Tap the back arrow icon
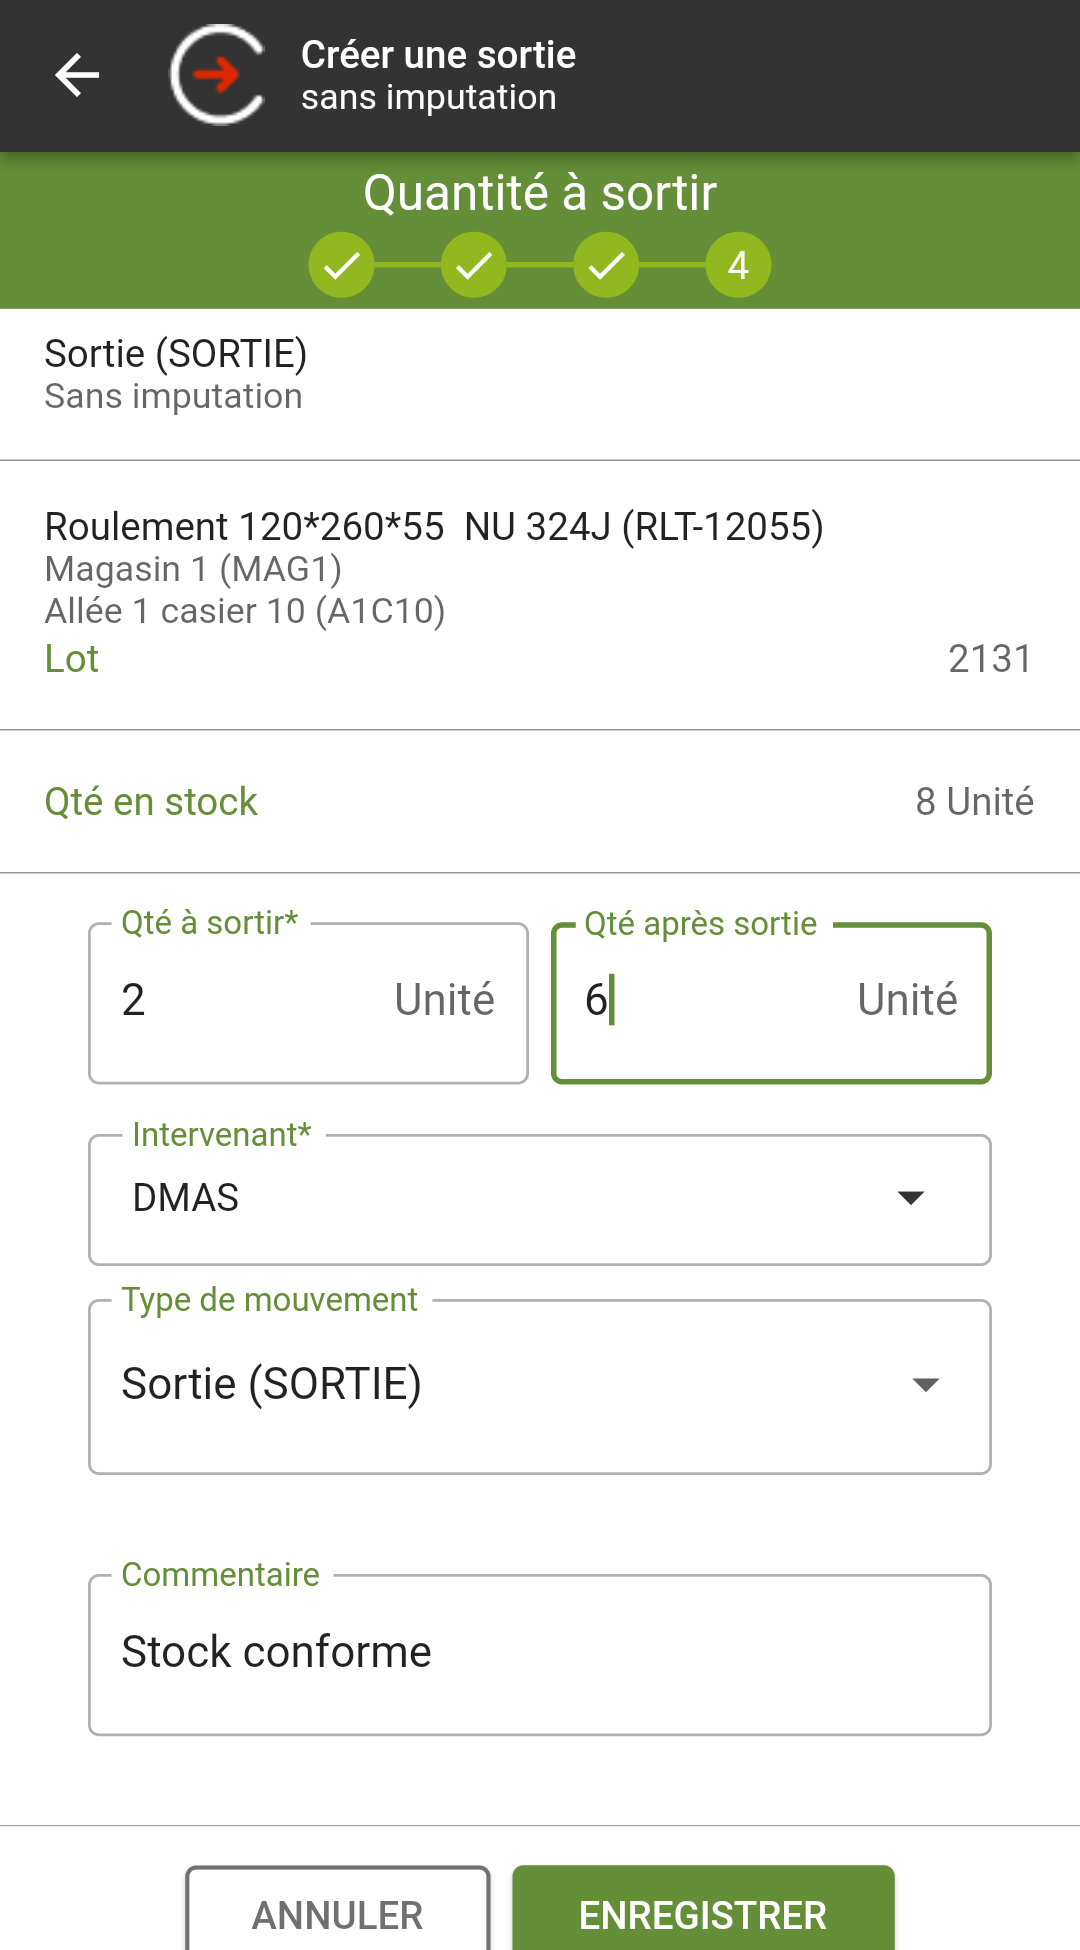Viewport: 1080px width, 1950px height. click(x=77, y=75)
